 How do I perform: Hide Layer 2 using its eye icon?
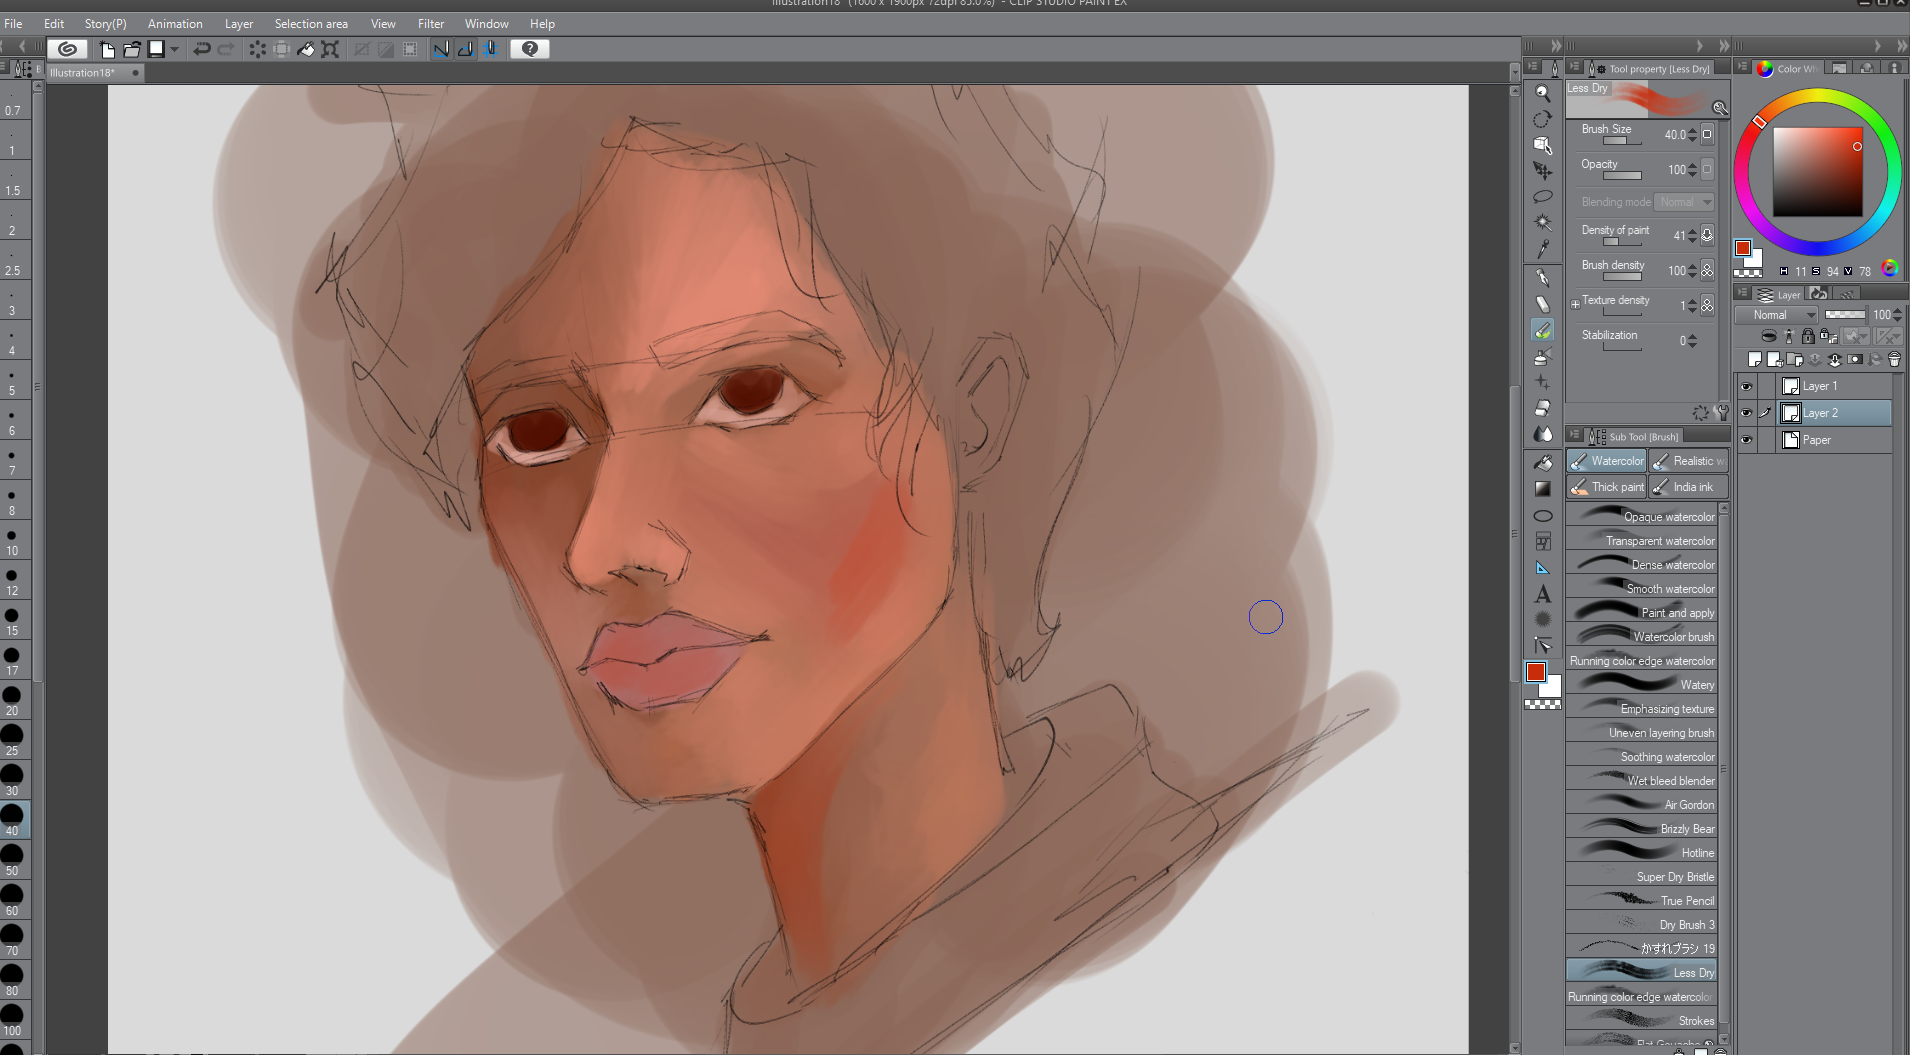coord(1746,413)
